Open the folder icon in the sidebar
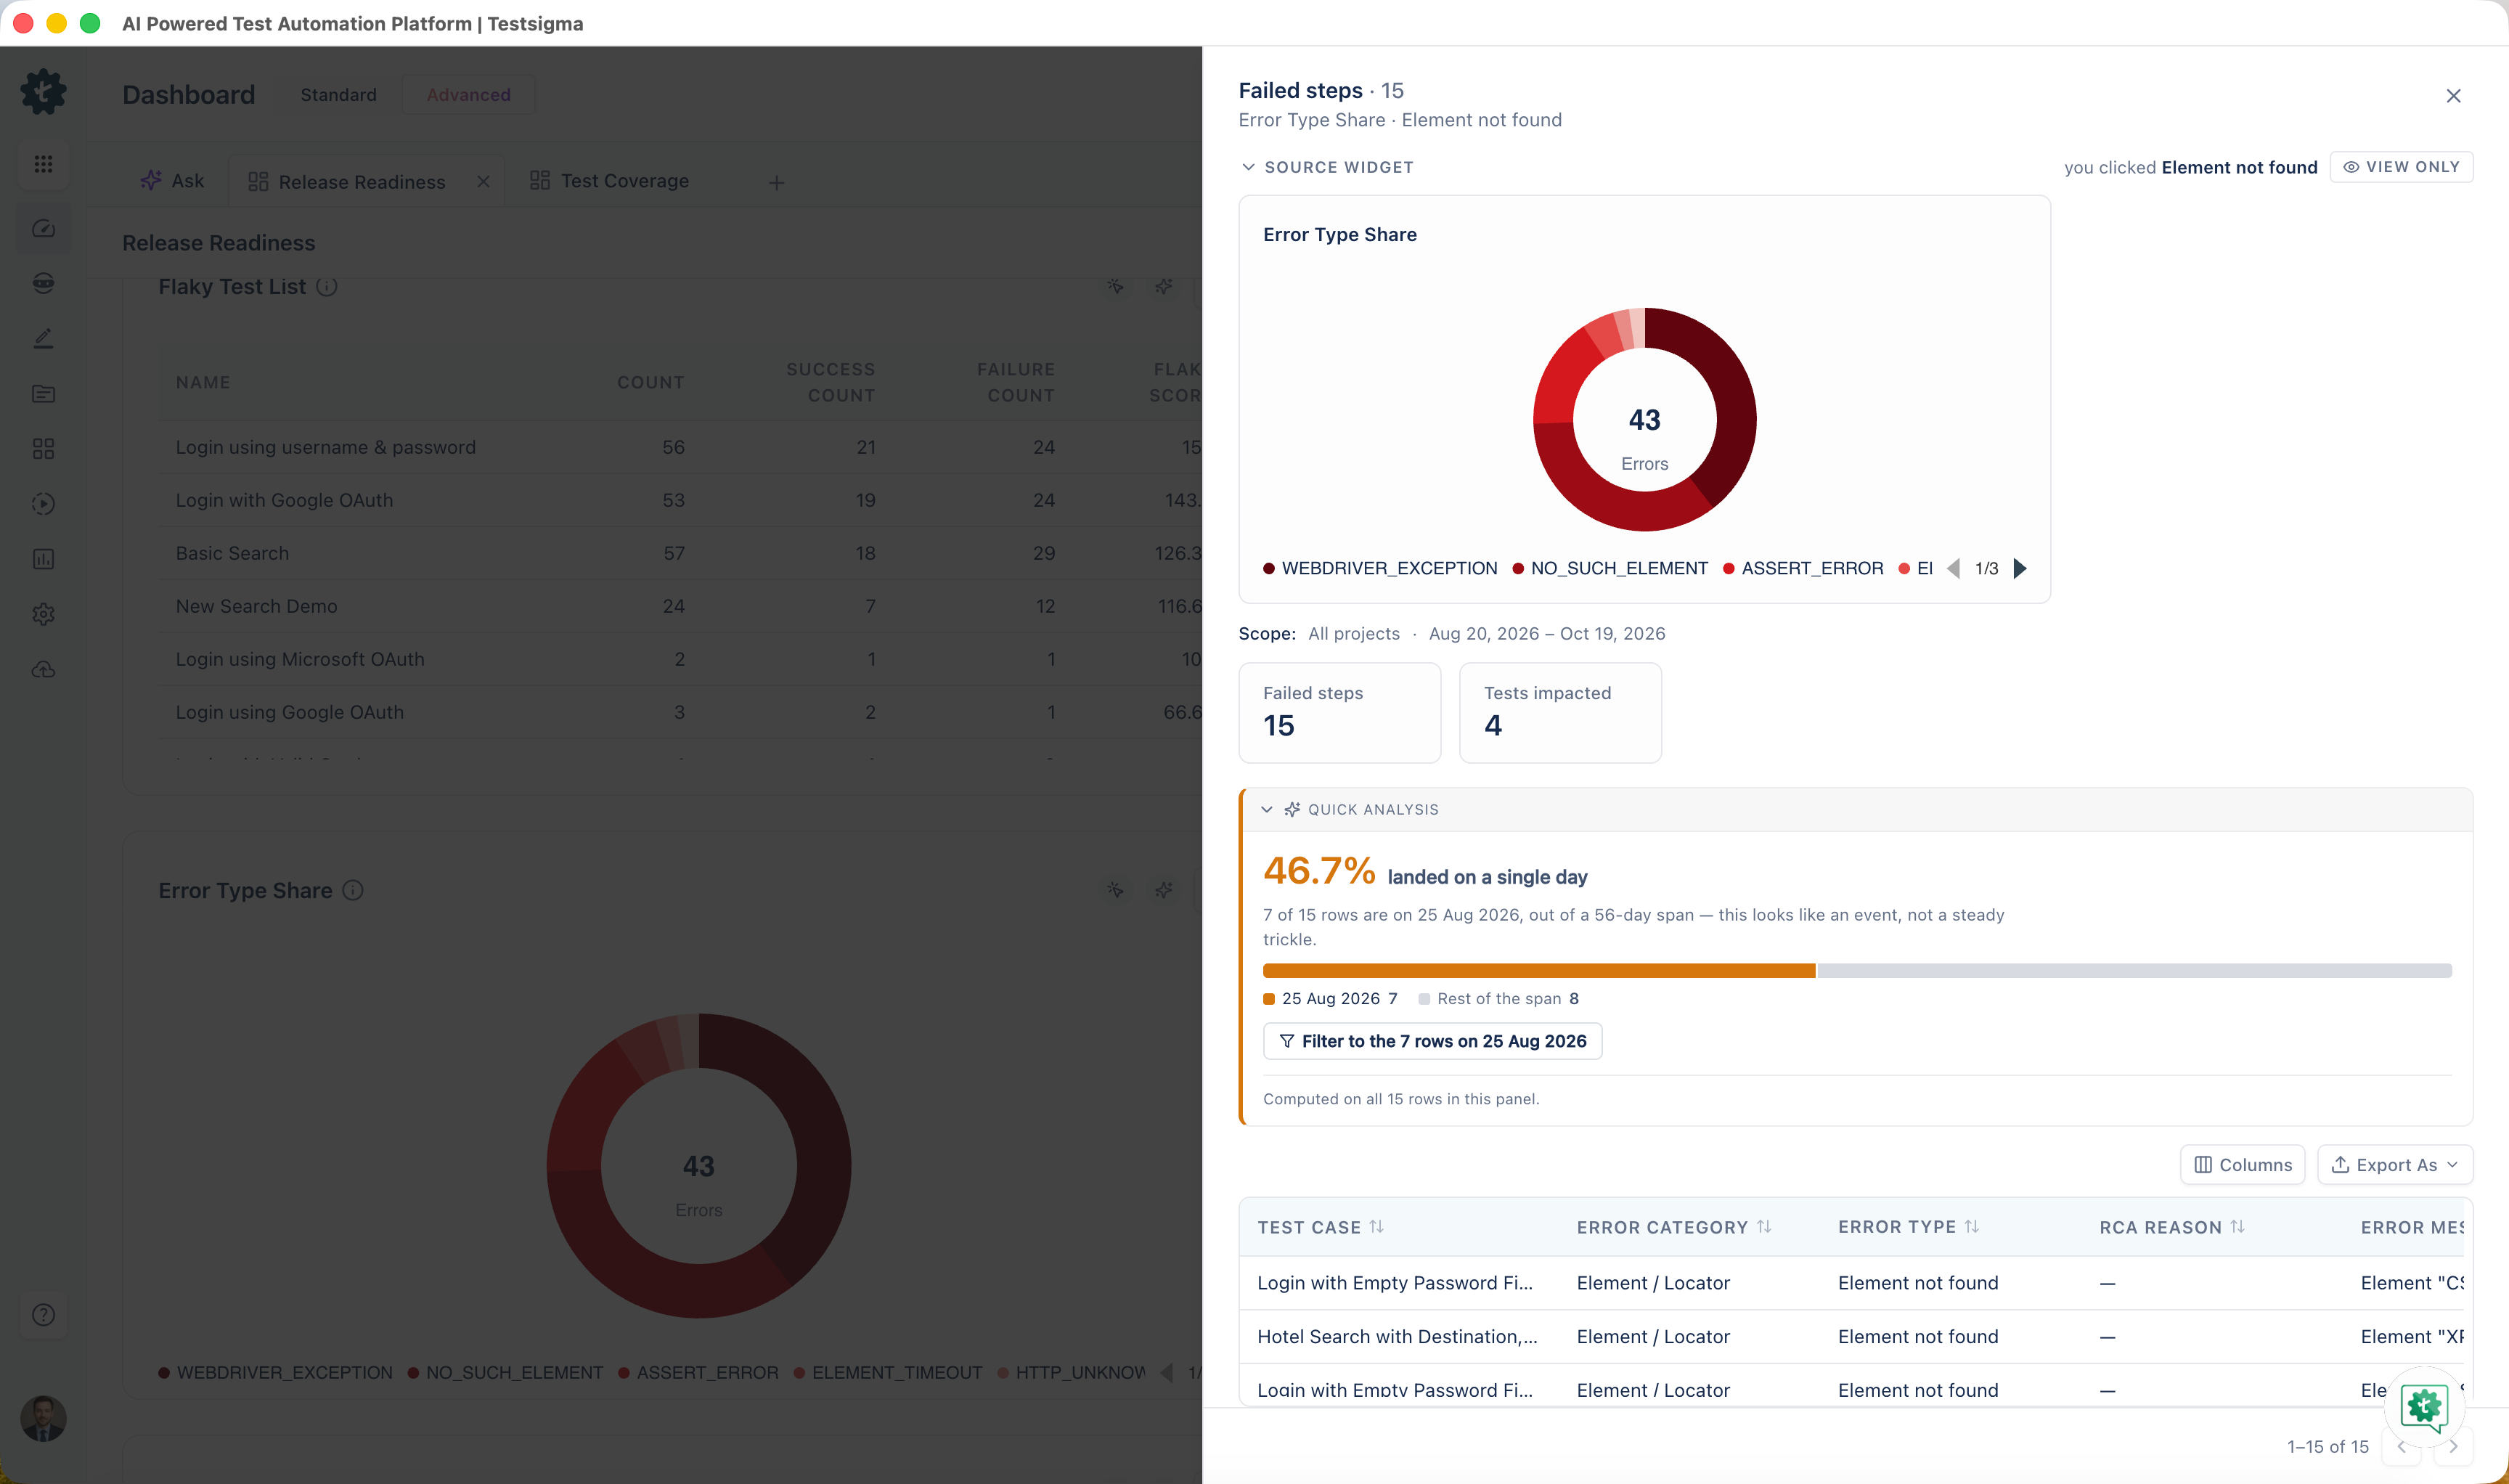This screenshot has height=1484, width=2509. pyautogui.click(x=43, y=394)
